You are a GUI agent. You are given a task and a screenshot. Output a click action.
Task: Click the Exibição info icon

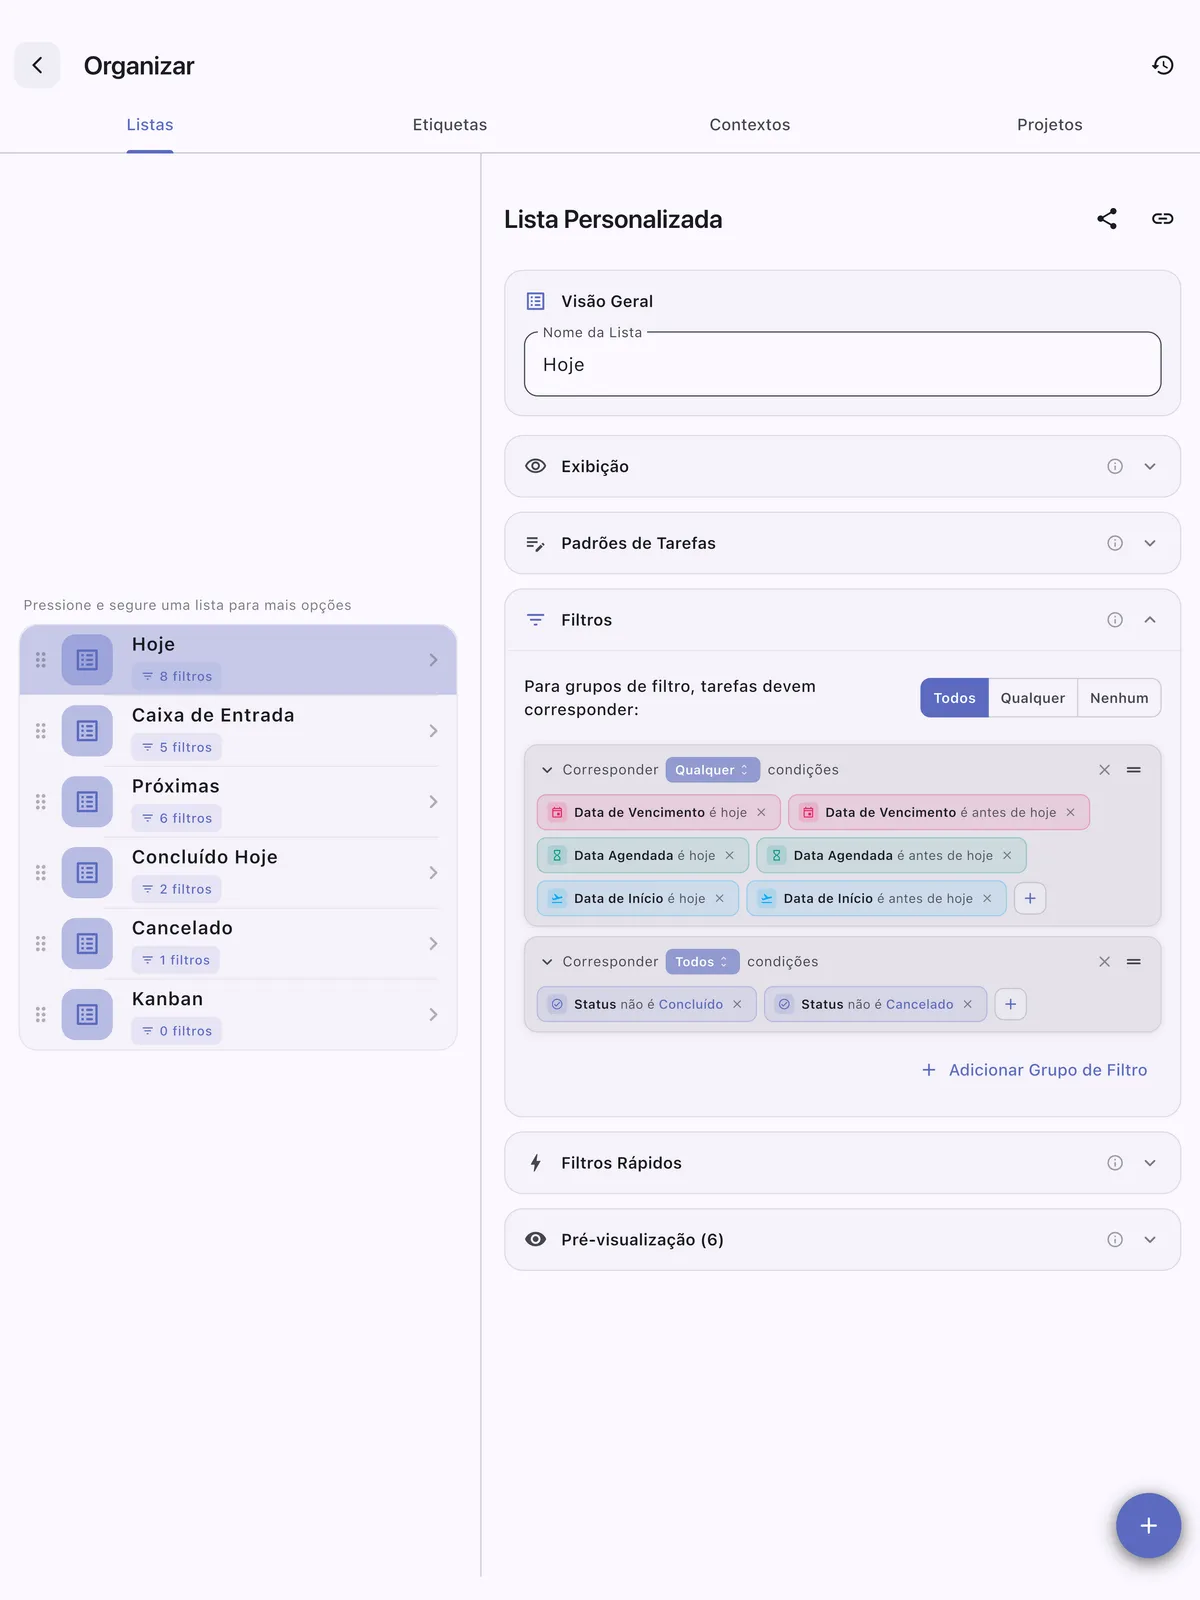(1115, 466)
